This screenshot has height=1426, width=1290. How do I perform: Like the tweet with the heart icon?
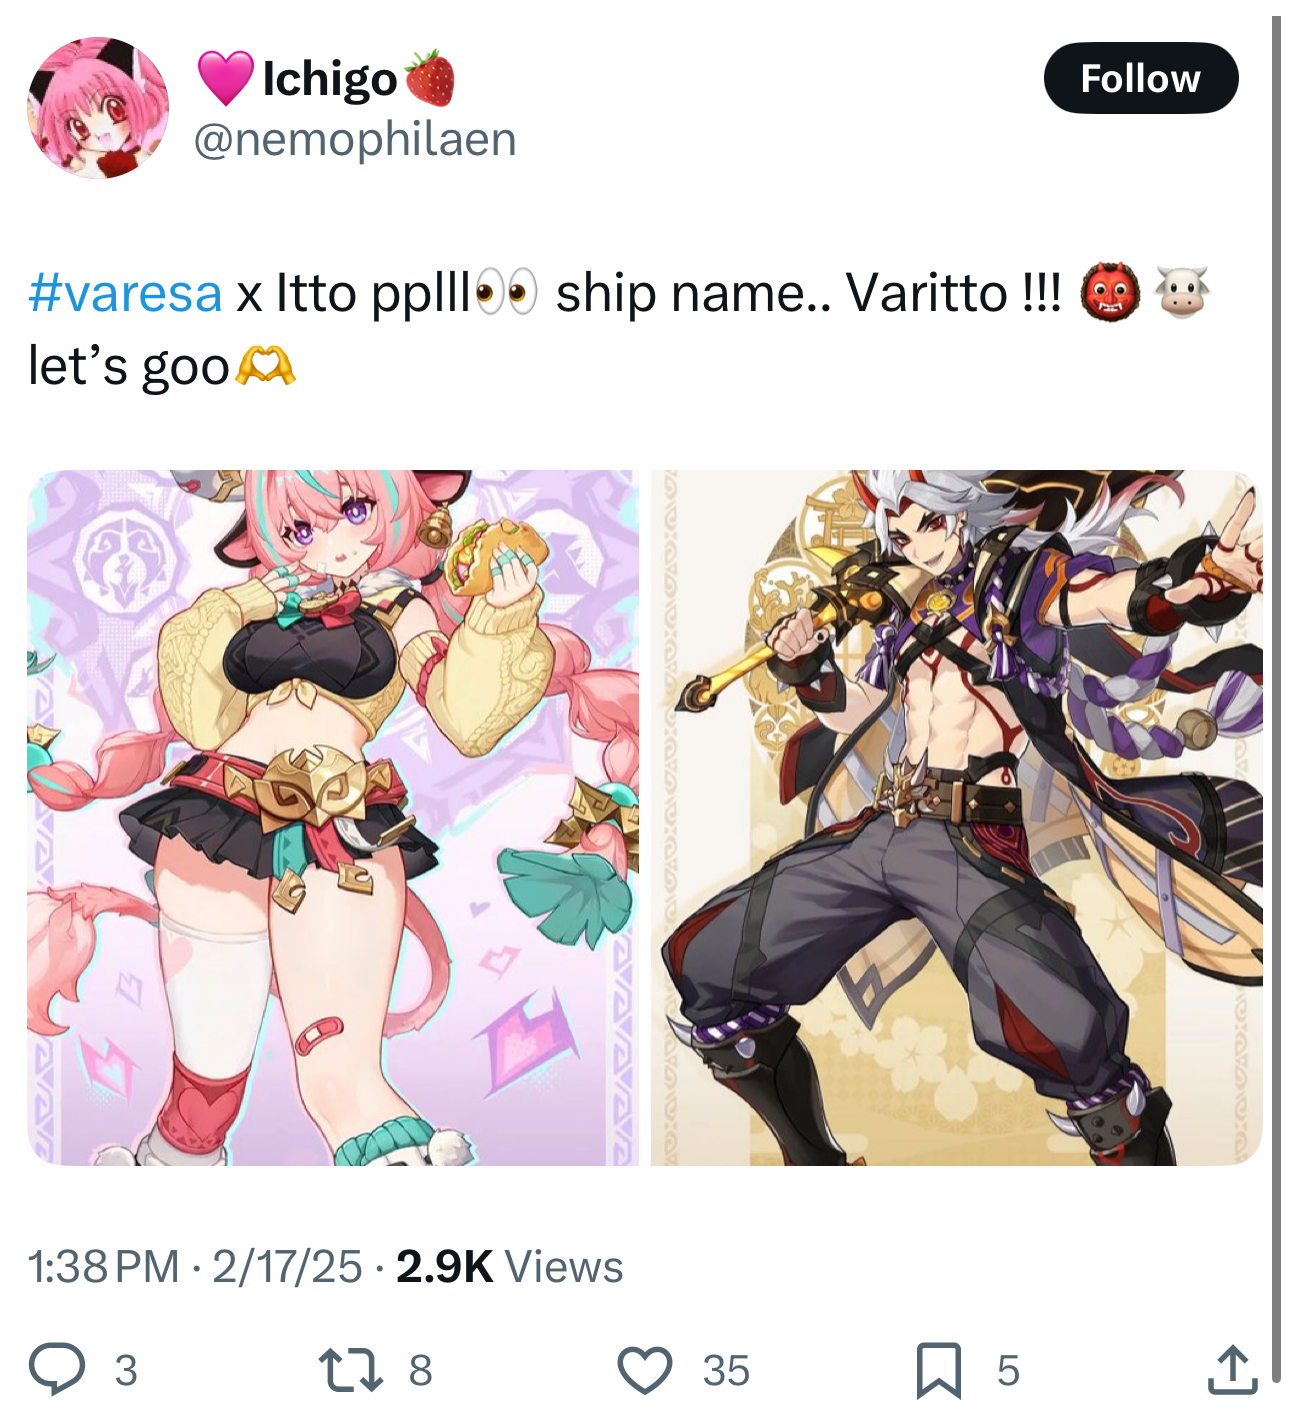tap(645, 1370)
